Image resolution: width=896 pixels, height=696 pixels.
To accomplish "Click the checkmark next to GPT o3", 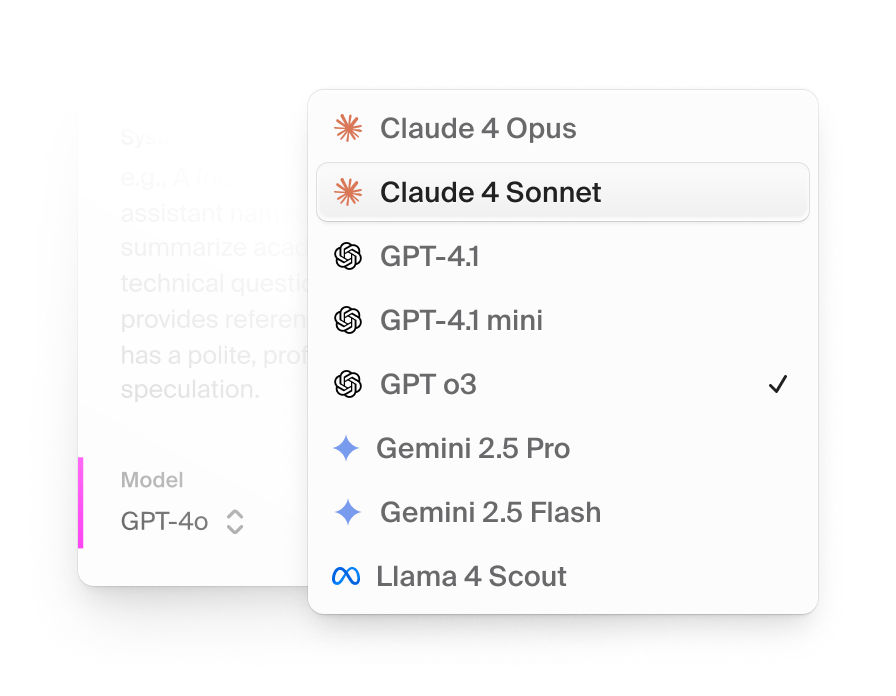I will [778, 384].
